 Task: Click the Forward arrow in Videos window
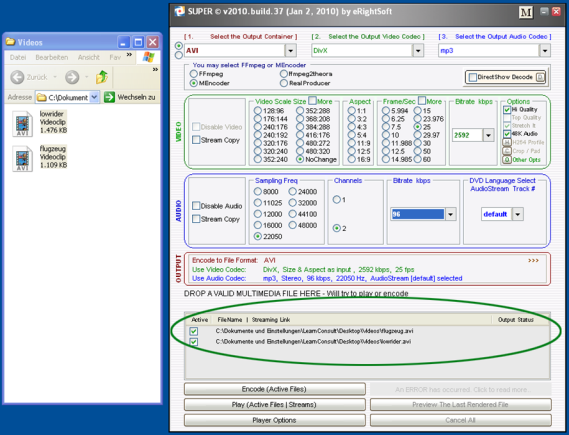[x=72, y=77]
